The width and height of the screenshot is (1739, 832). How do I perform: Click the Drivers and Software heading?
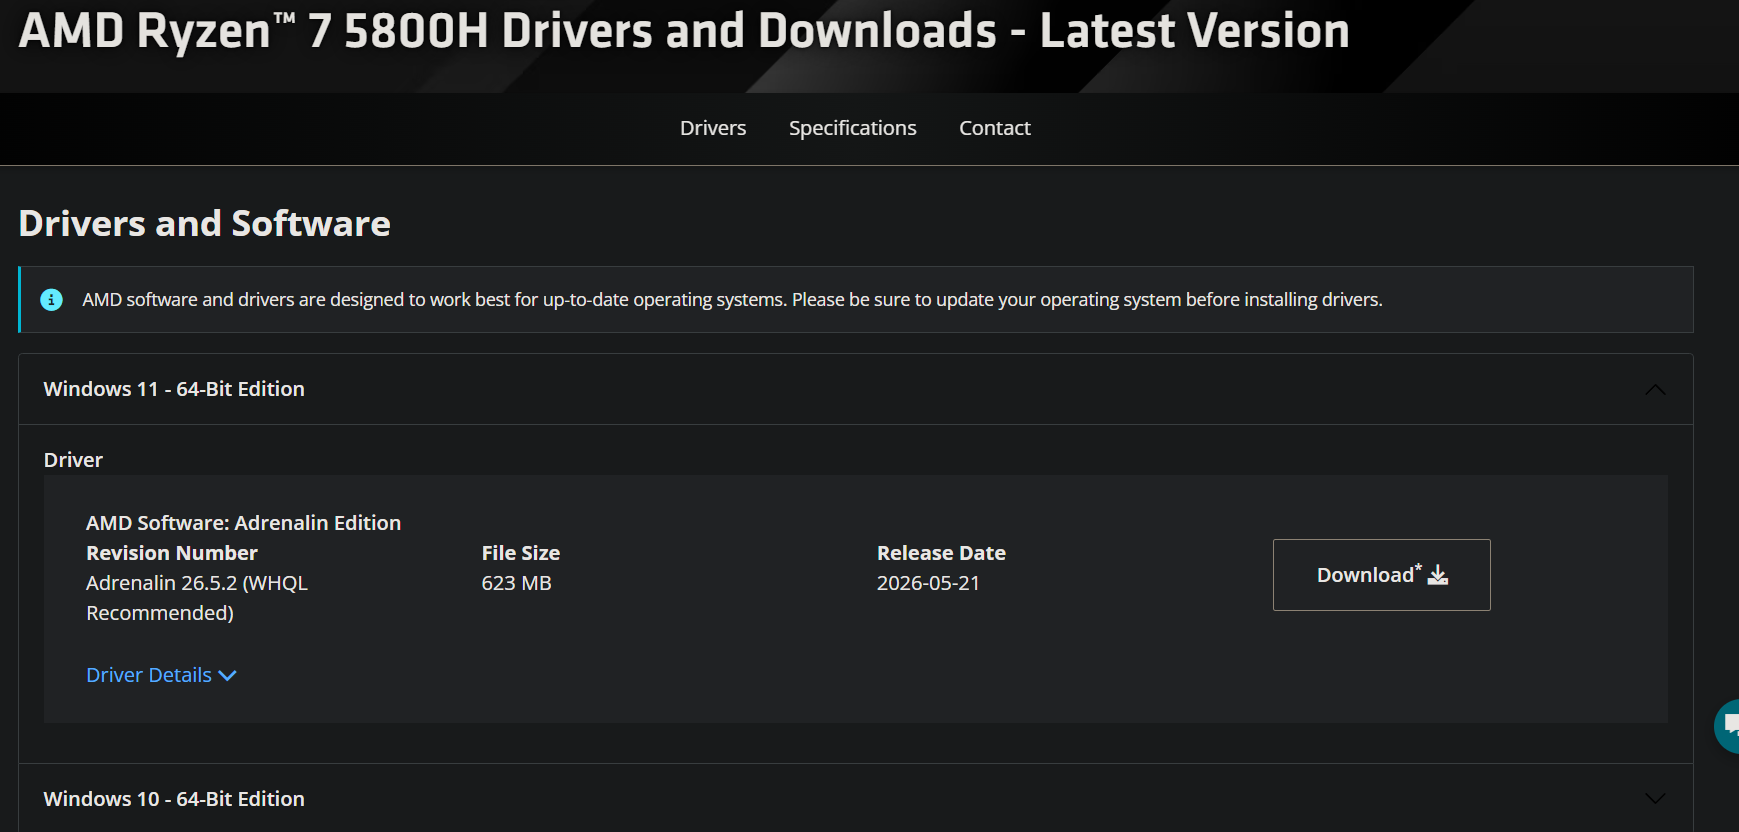(205, 223)
